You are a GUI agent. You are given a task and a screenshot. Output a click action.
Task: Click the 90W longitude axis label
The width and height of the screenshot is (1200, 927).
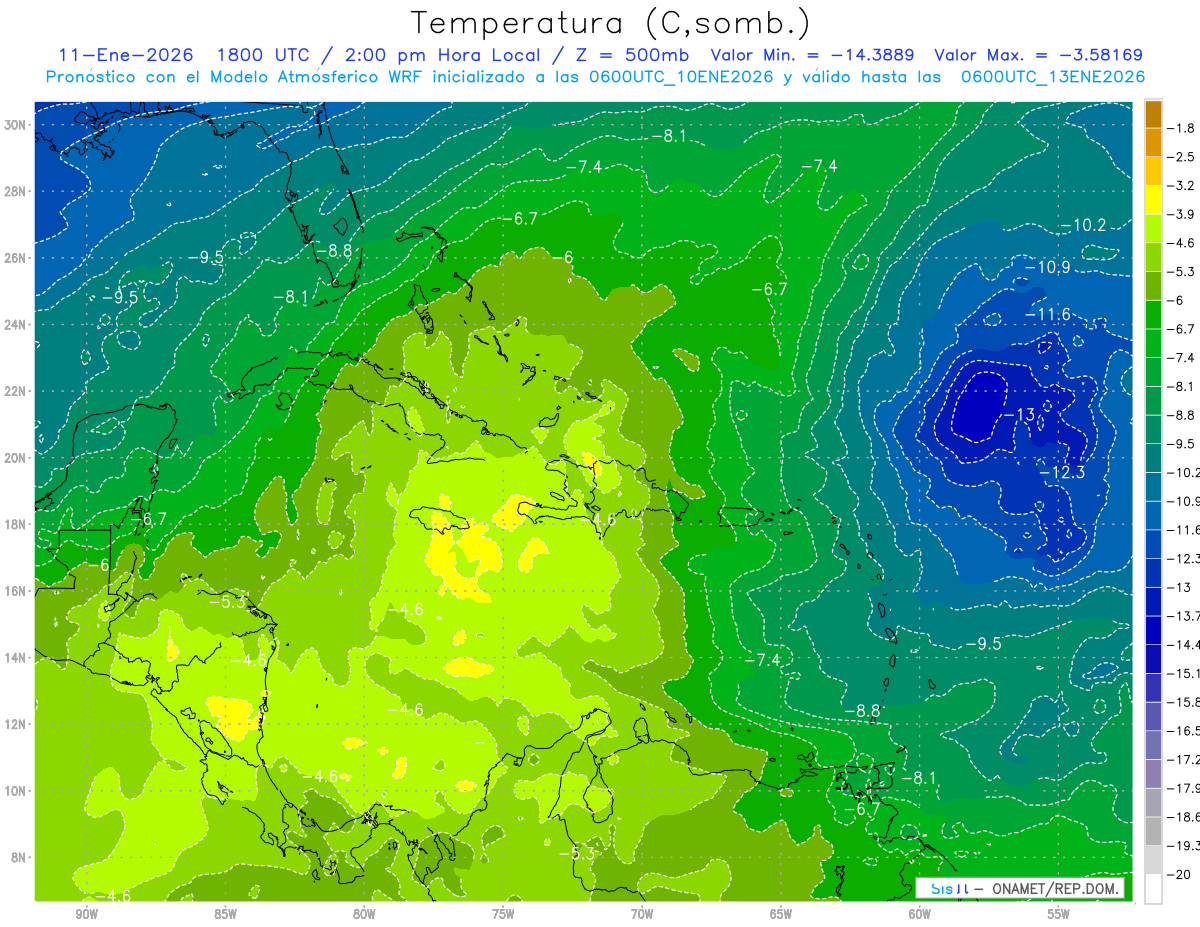point(86,914)
